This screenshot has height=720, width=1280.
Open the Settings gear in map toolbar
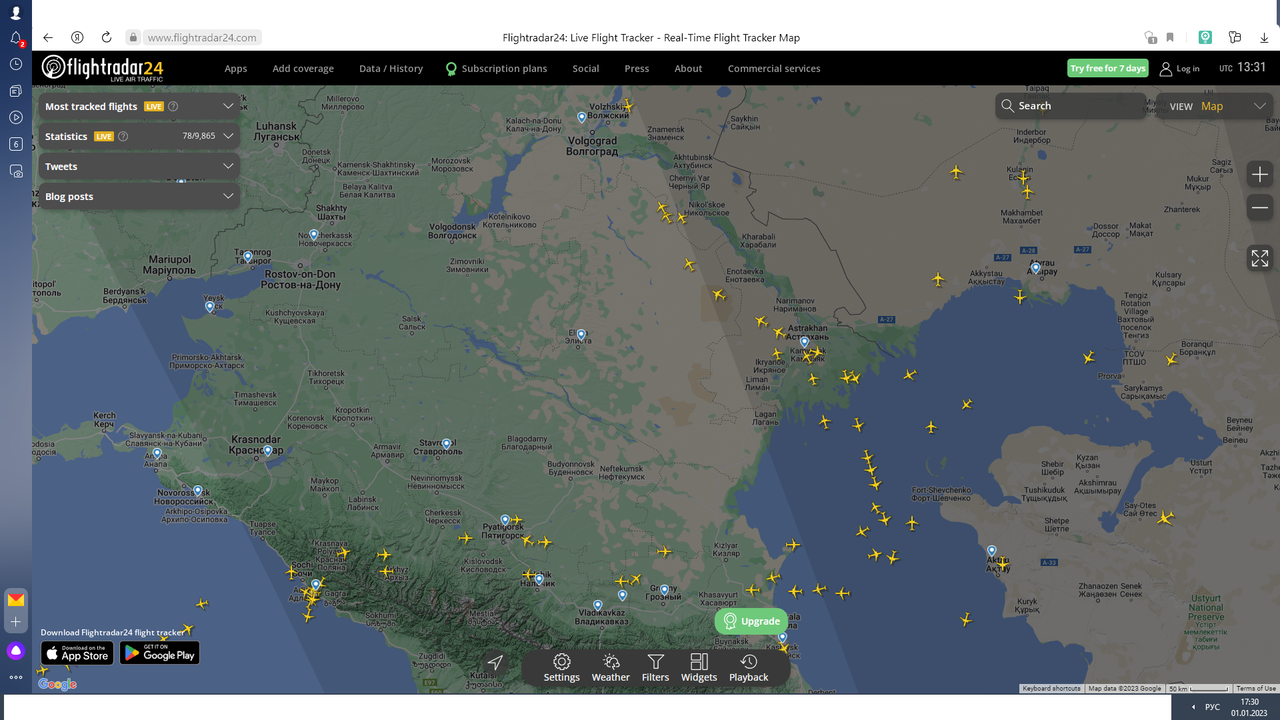[x=561, y=668]
